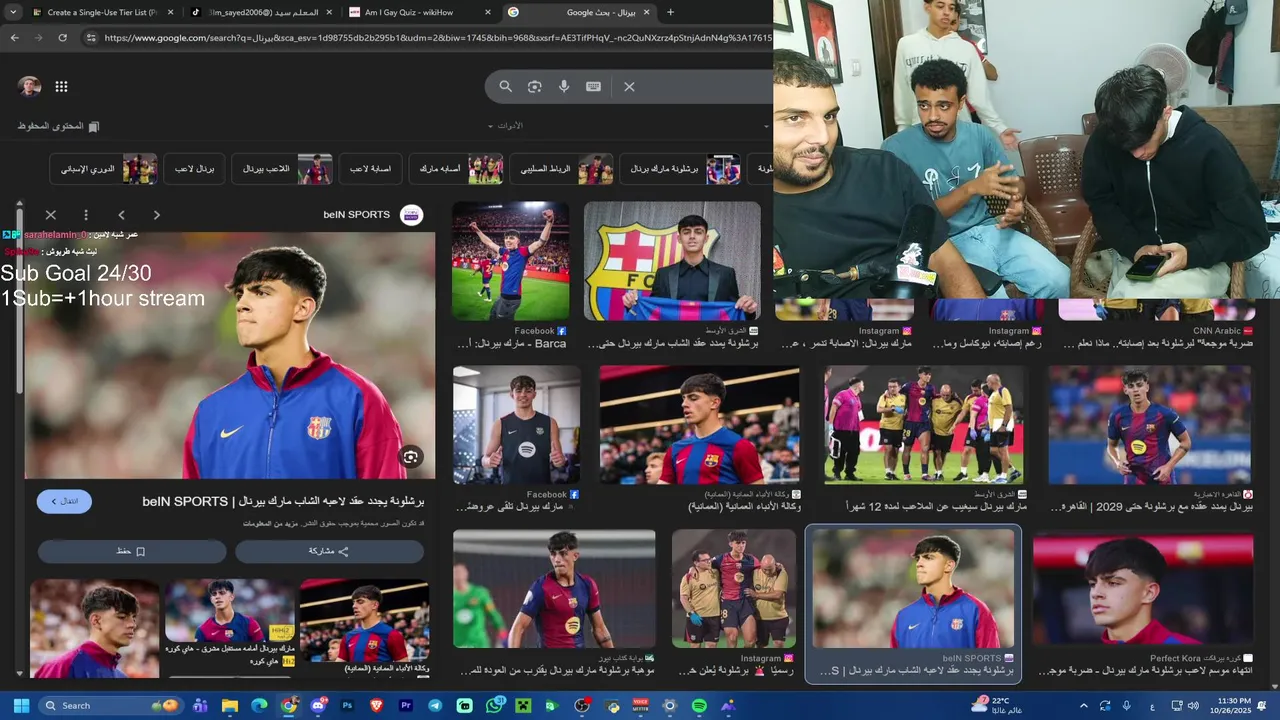Viewport: 1280px width, 720px height.
Task: Select أصابه مارك suggestion chip
Action: (456, 169)
